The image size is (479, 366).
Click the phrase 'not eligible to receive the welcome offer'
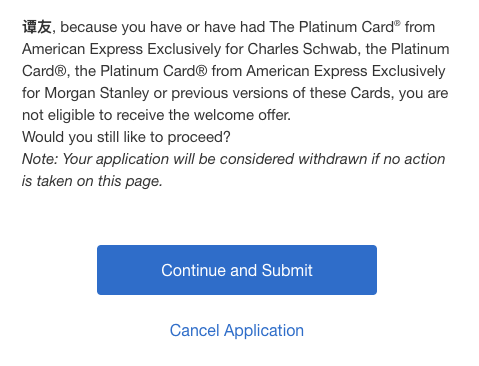pyautogui.click(x=155, y=115)
